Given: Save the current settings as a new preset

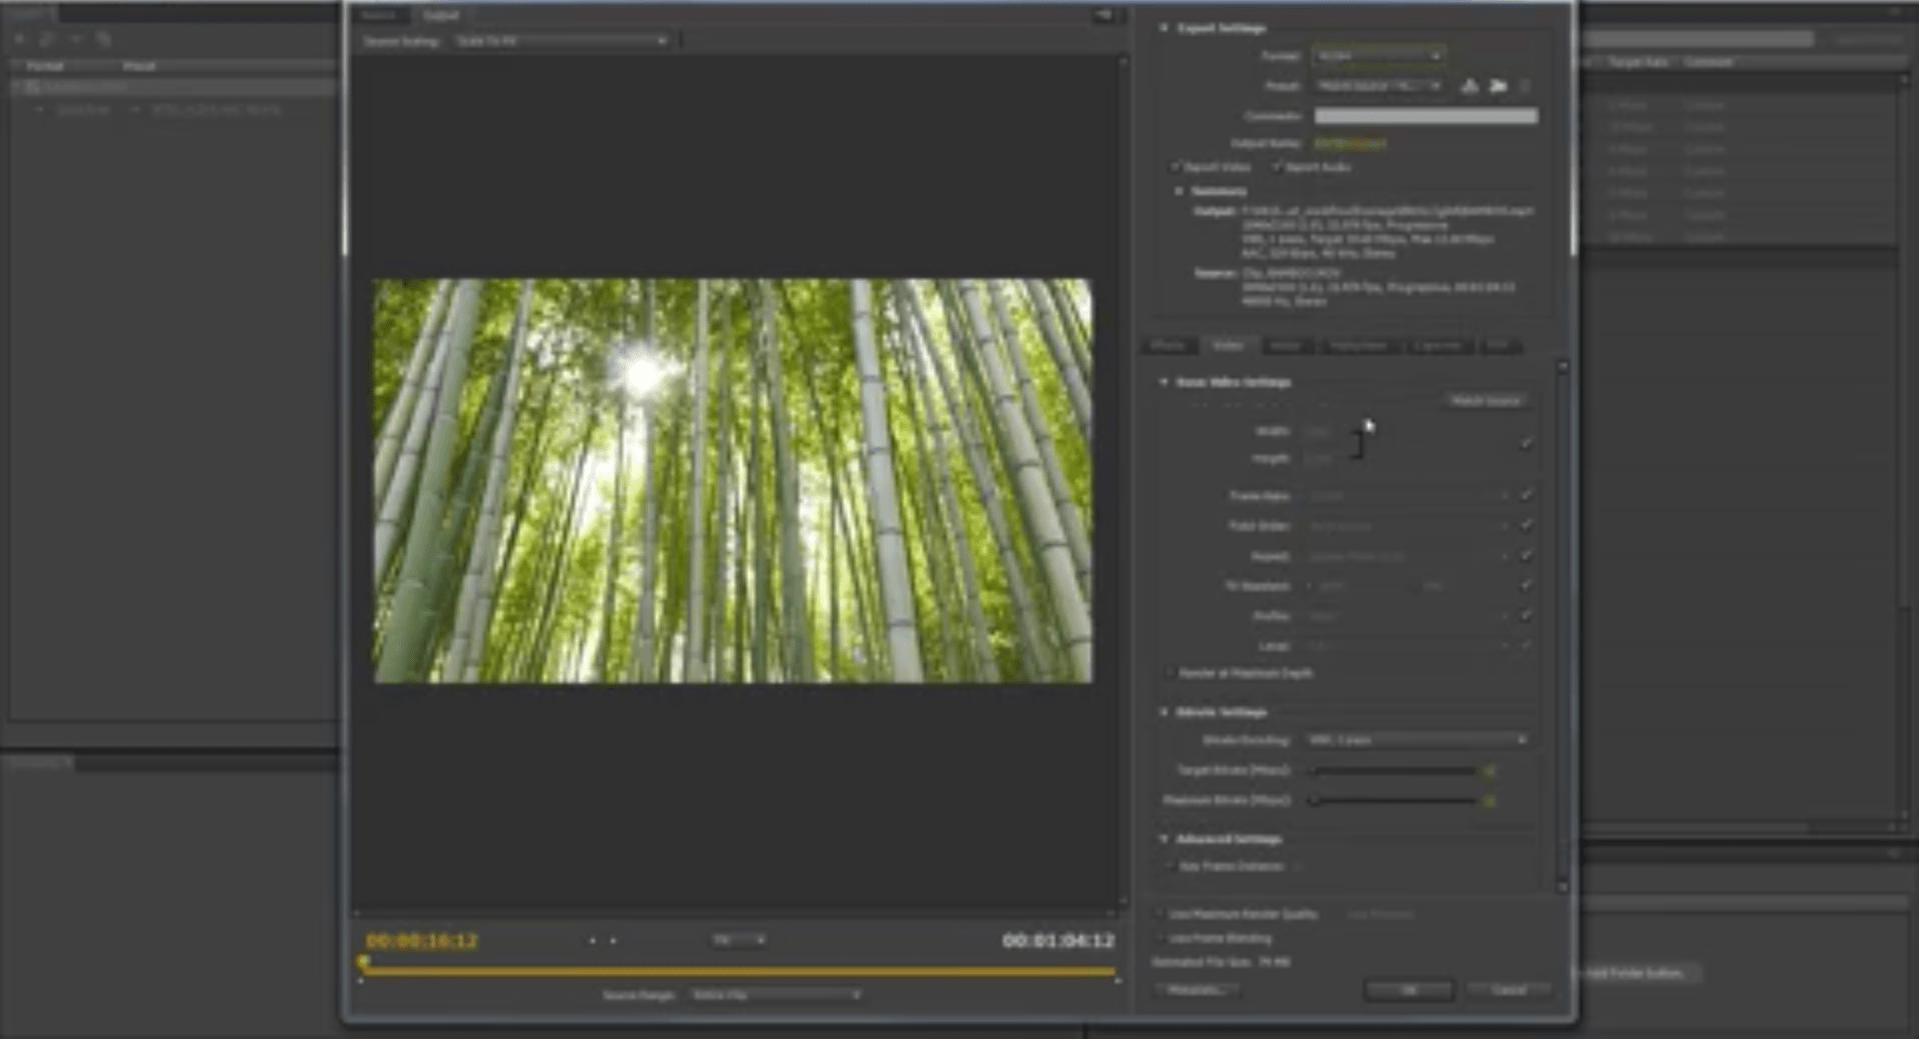Looking at the screenshot, I should coord(1468,87).
